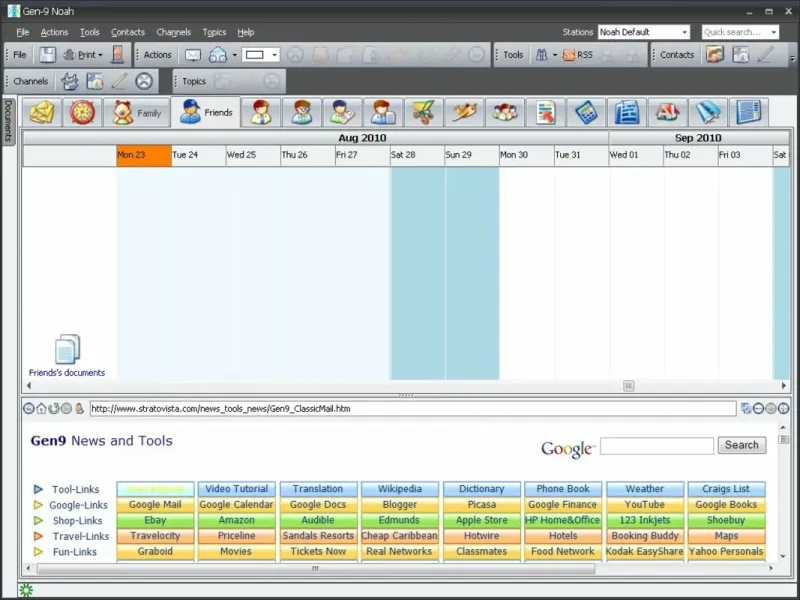The height and width of the screenshot is (600, 800).
Task: Select the Wed 01 date header
Action: pyautogui.click(x=636, y=155)
